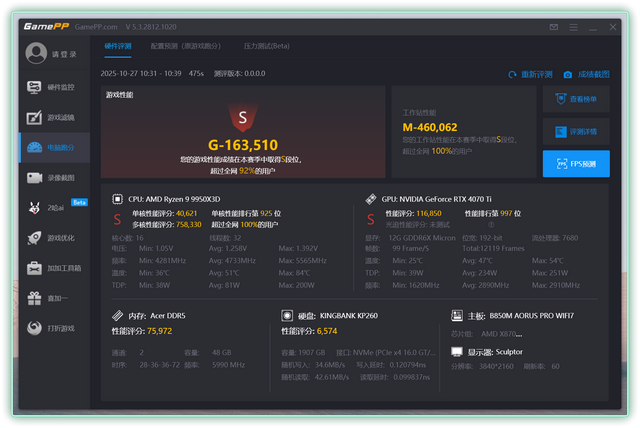Click the re-evaluate (重新评测) link

point(536,75)
